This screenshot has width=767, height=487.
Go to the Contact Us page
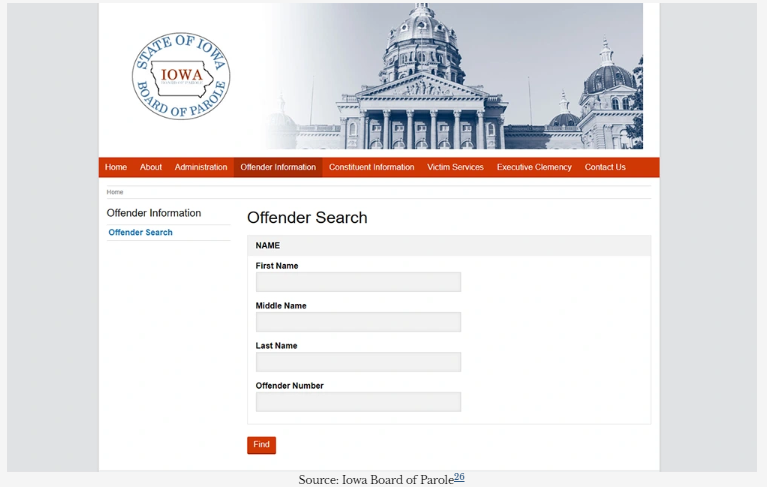point(605,167)
